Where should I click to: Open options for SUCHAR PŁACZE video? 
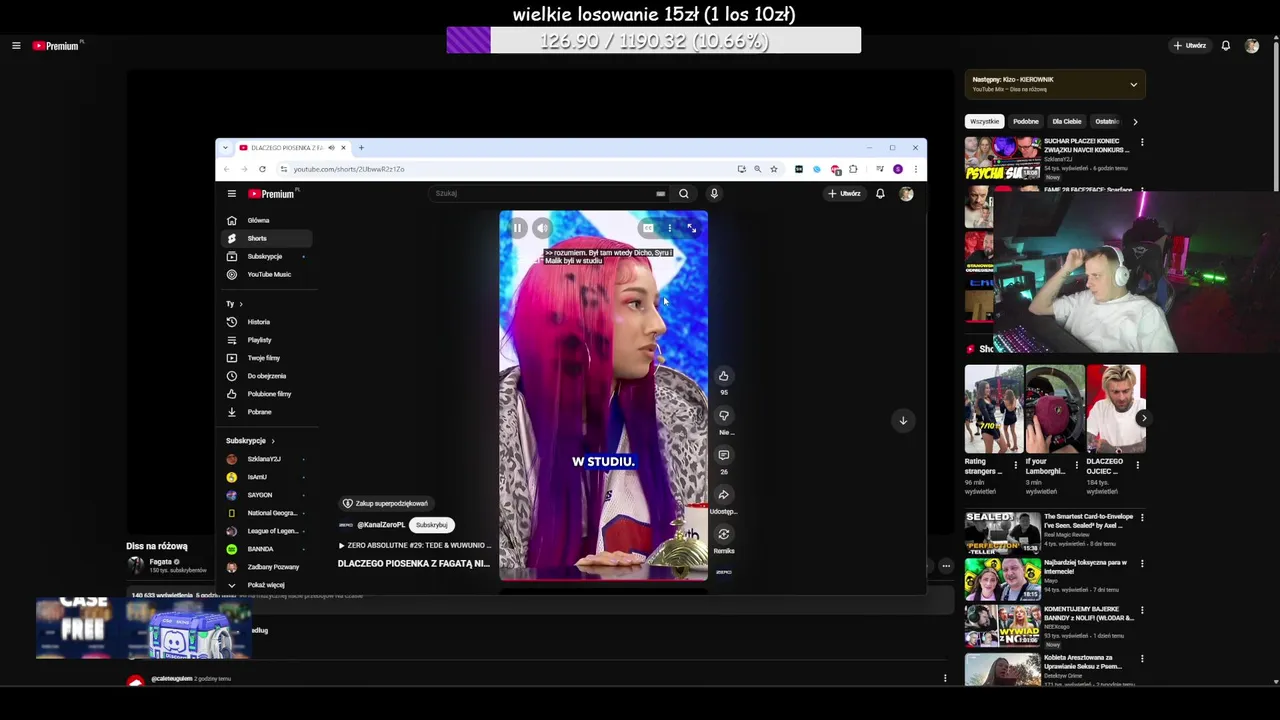(1142, 142)
